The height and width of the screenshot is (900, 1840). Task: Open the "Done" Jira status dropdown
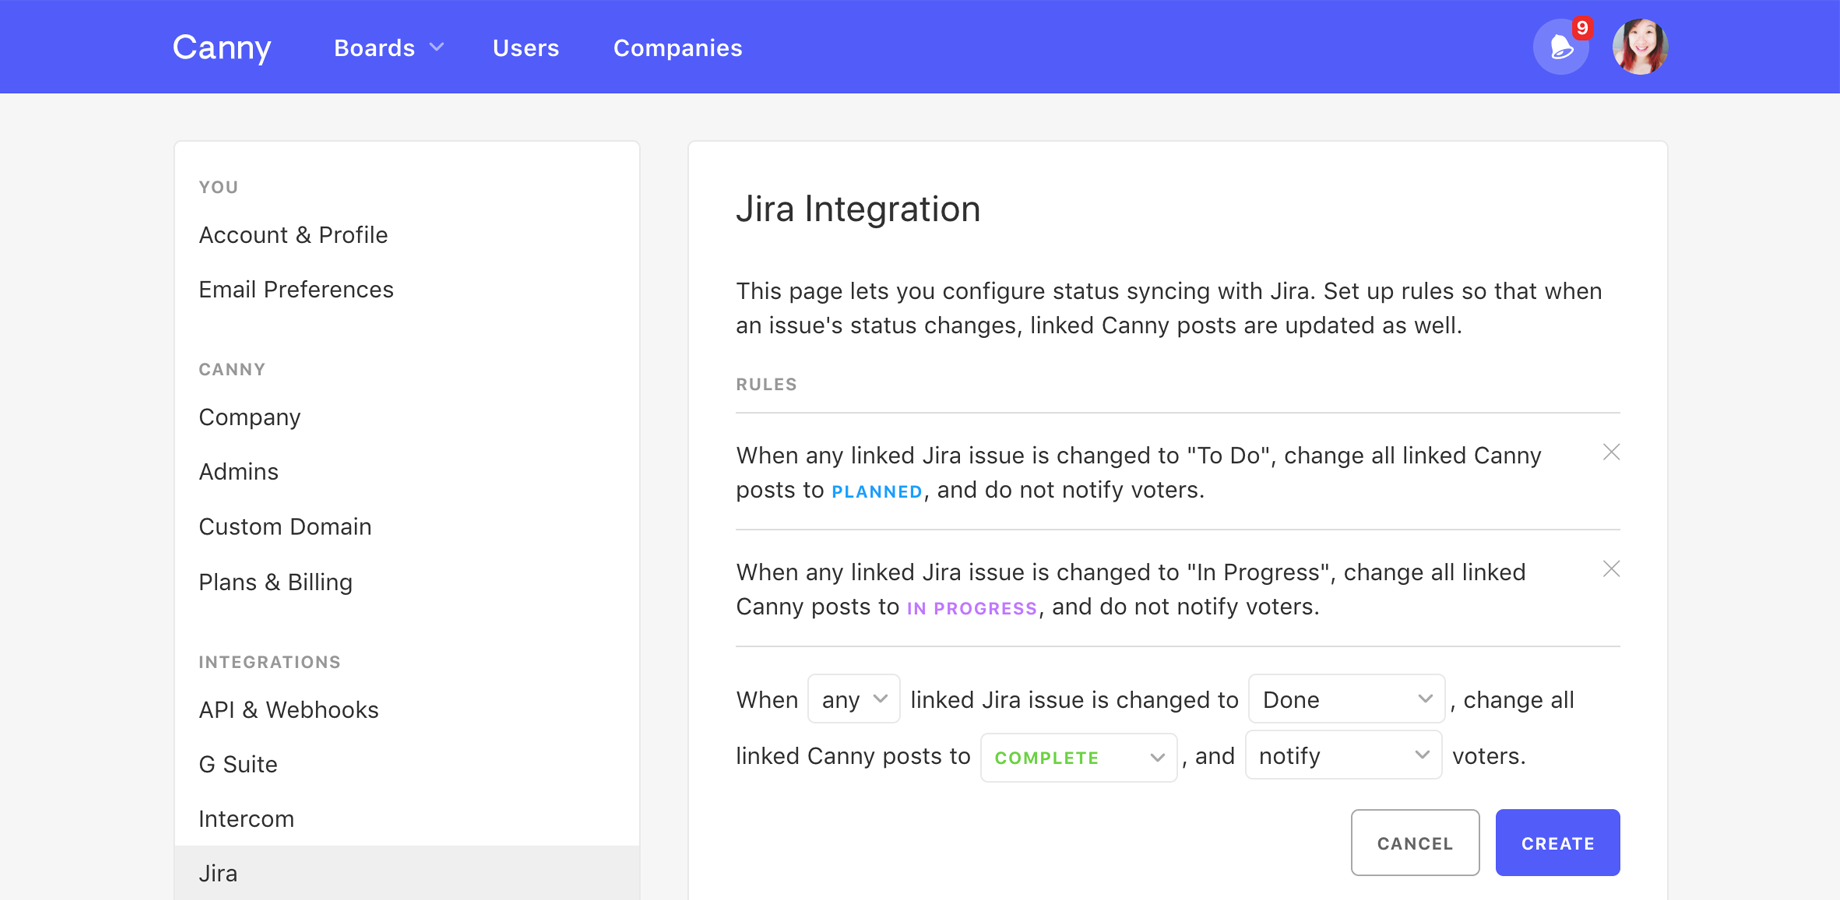pyautogui.click(x=1346, y=699)
